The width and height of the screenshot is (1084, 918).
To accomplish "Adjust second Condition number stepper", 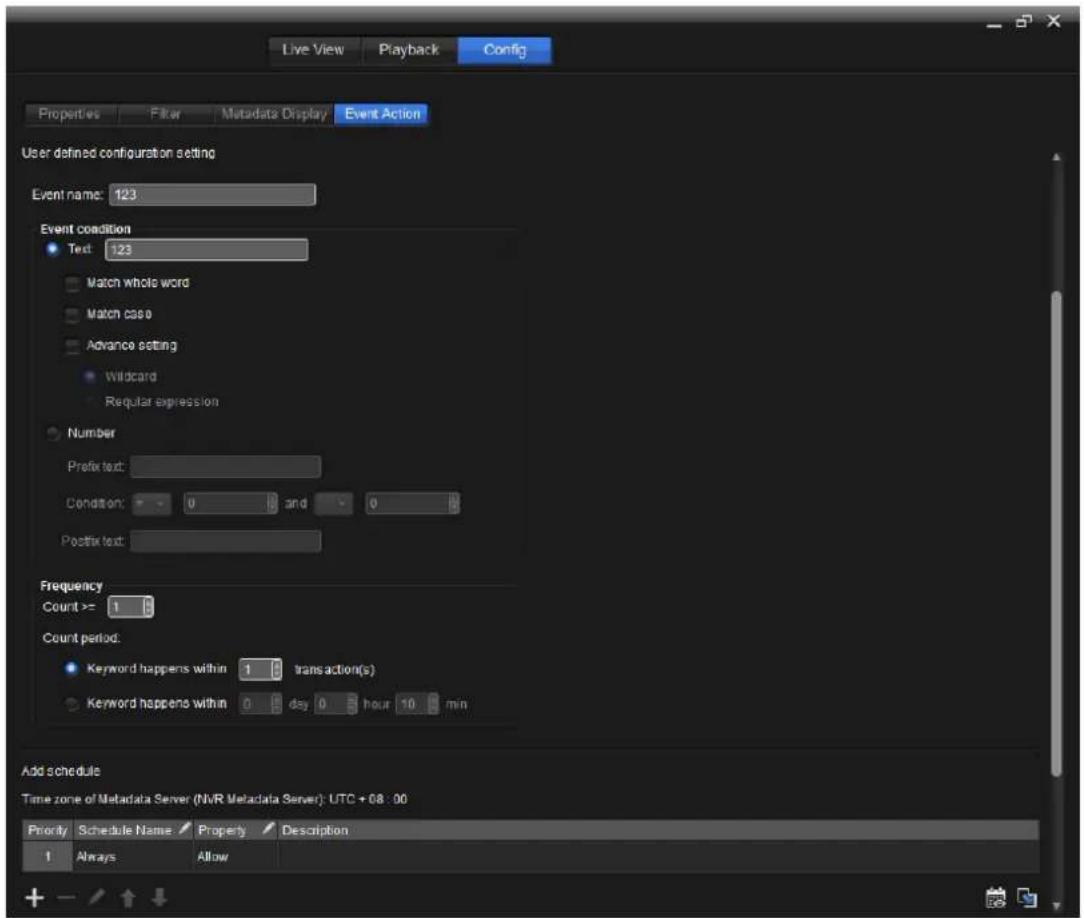I will click(454, 503).
